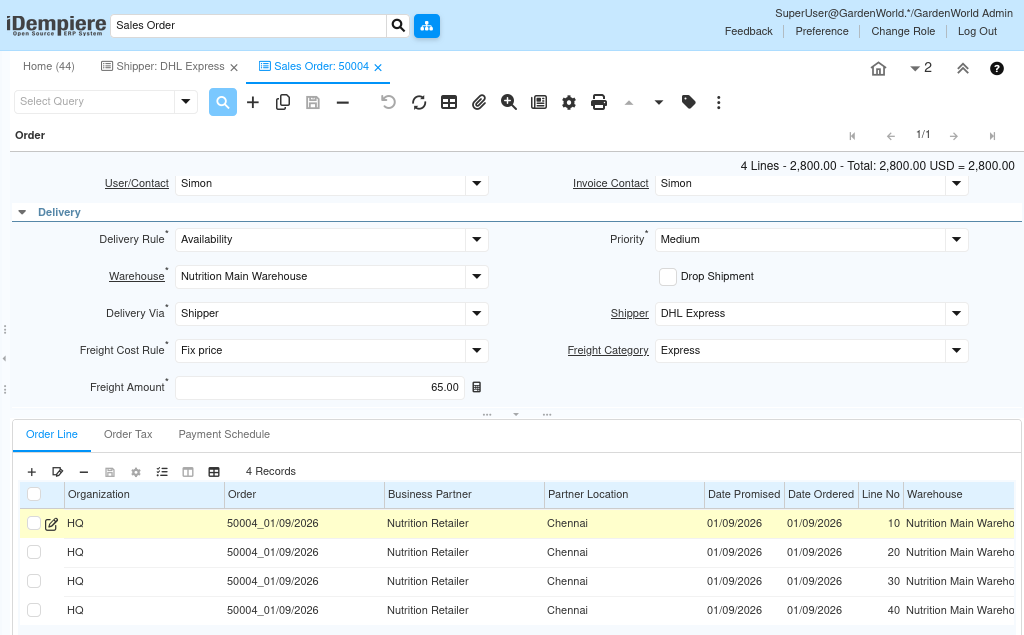Open the Freight Amount calculator

point(477,387)
